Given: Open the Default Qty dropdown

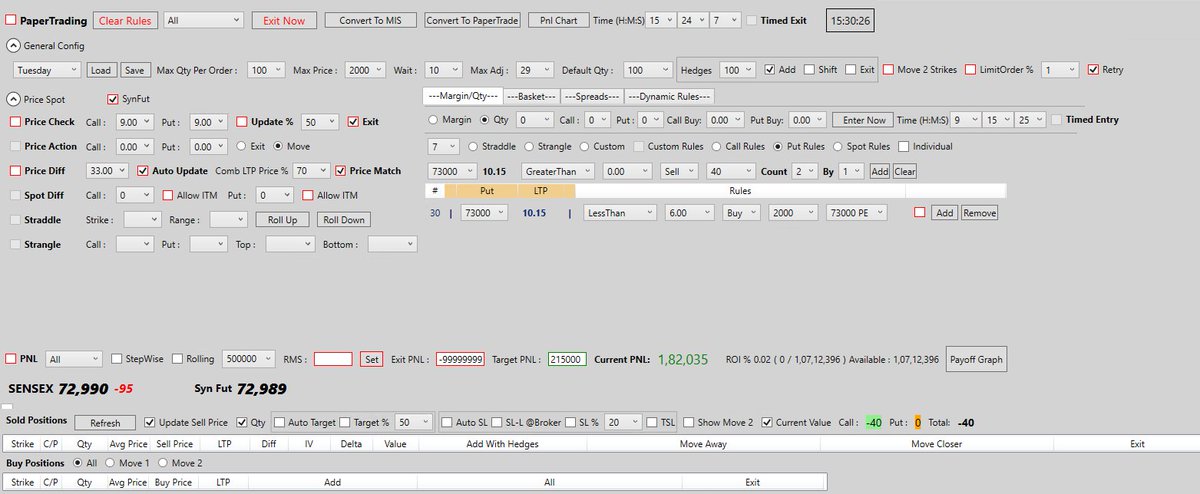Looking at the screenshot, I should tap(648, 70).
